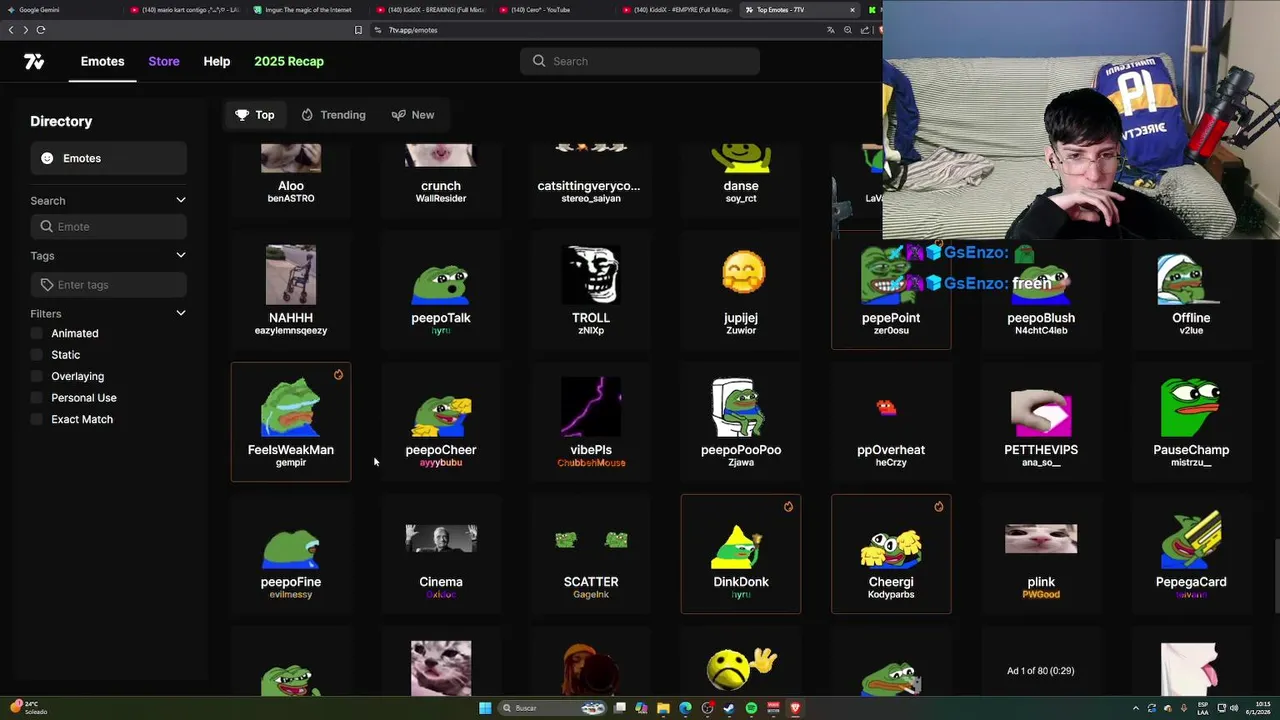Screen dimensions: 1280x720
Task: Switch to the New emotes tab
Action: coord(412,115)
